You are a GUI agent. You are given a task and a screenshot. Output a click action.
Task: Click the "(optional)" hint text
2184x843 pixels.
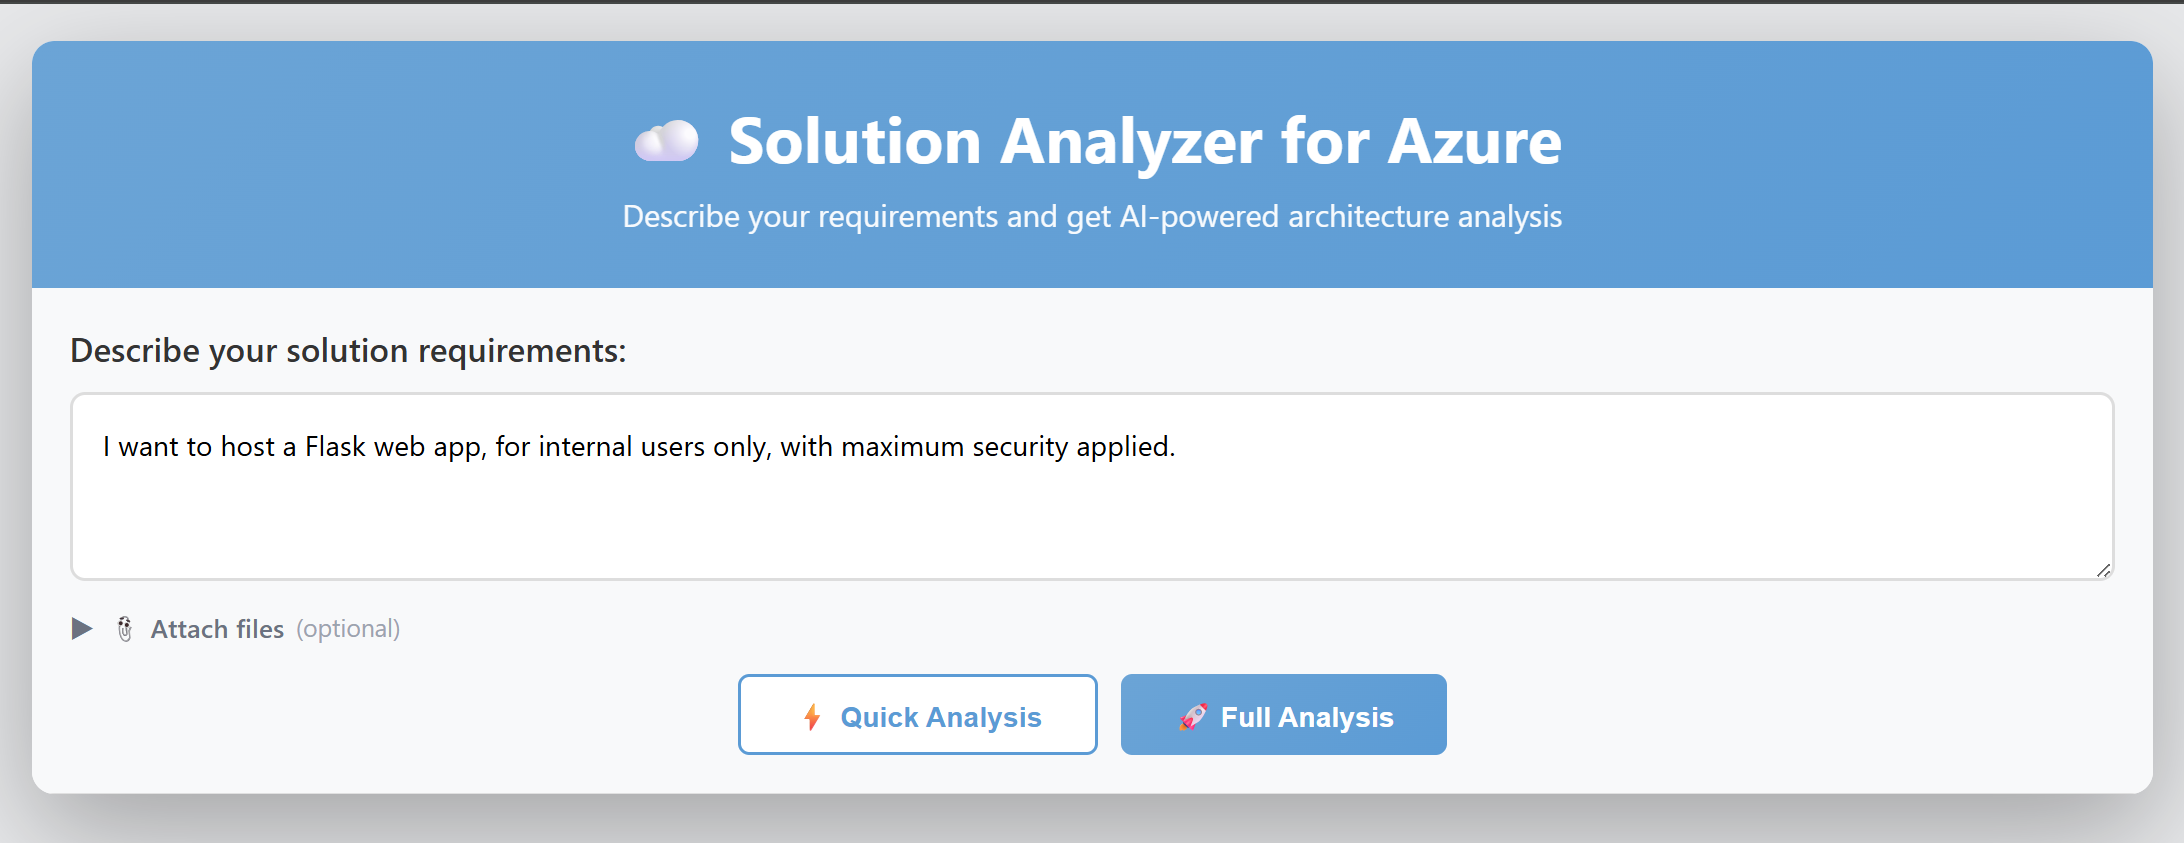[348, 629]
